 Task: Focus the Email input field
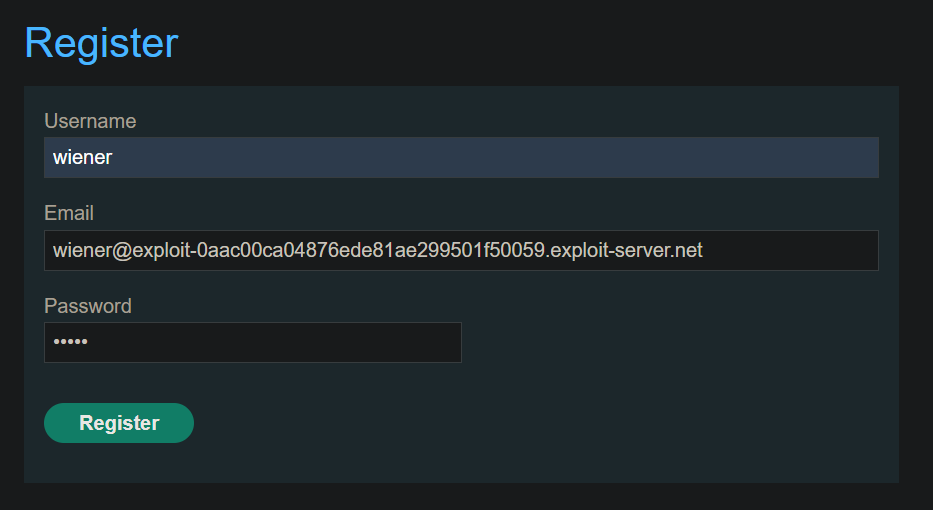click(461, 251)
